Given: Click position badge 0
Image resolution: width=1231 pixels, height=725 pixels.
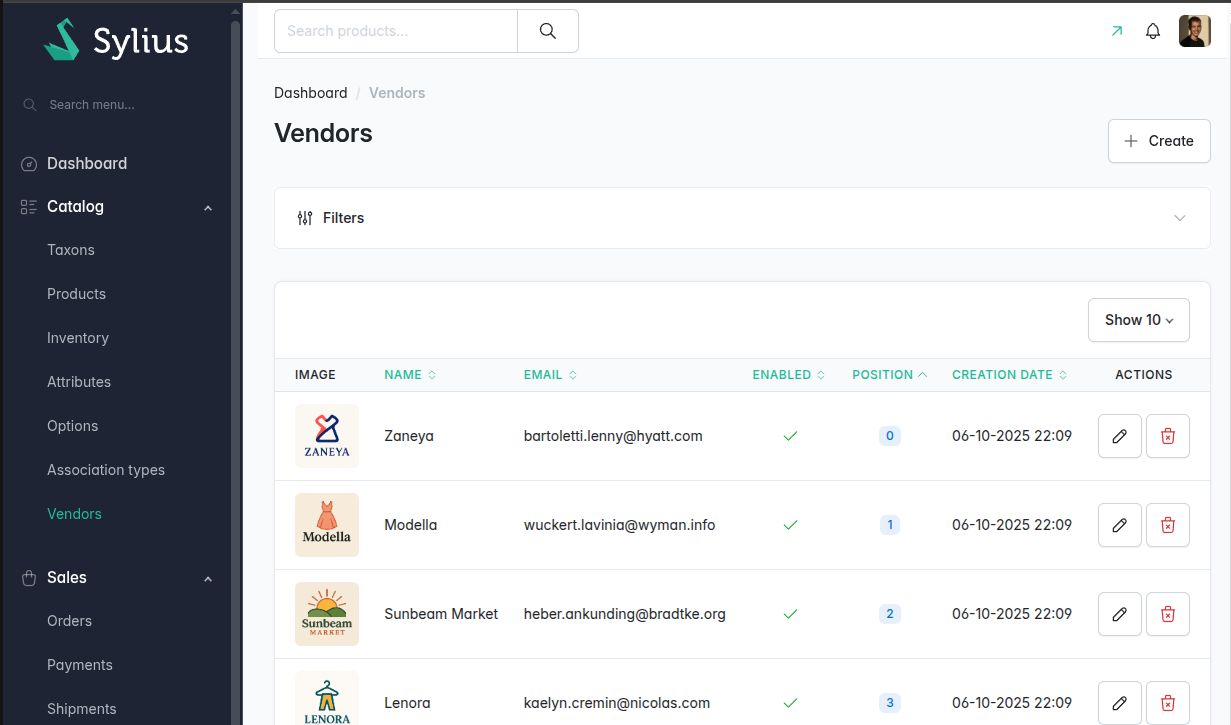Looking at the screenshot, I should tap(890, 436).
